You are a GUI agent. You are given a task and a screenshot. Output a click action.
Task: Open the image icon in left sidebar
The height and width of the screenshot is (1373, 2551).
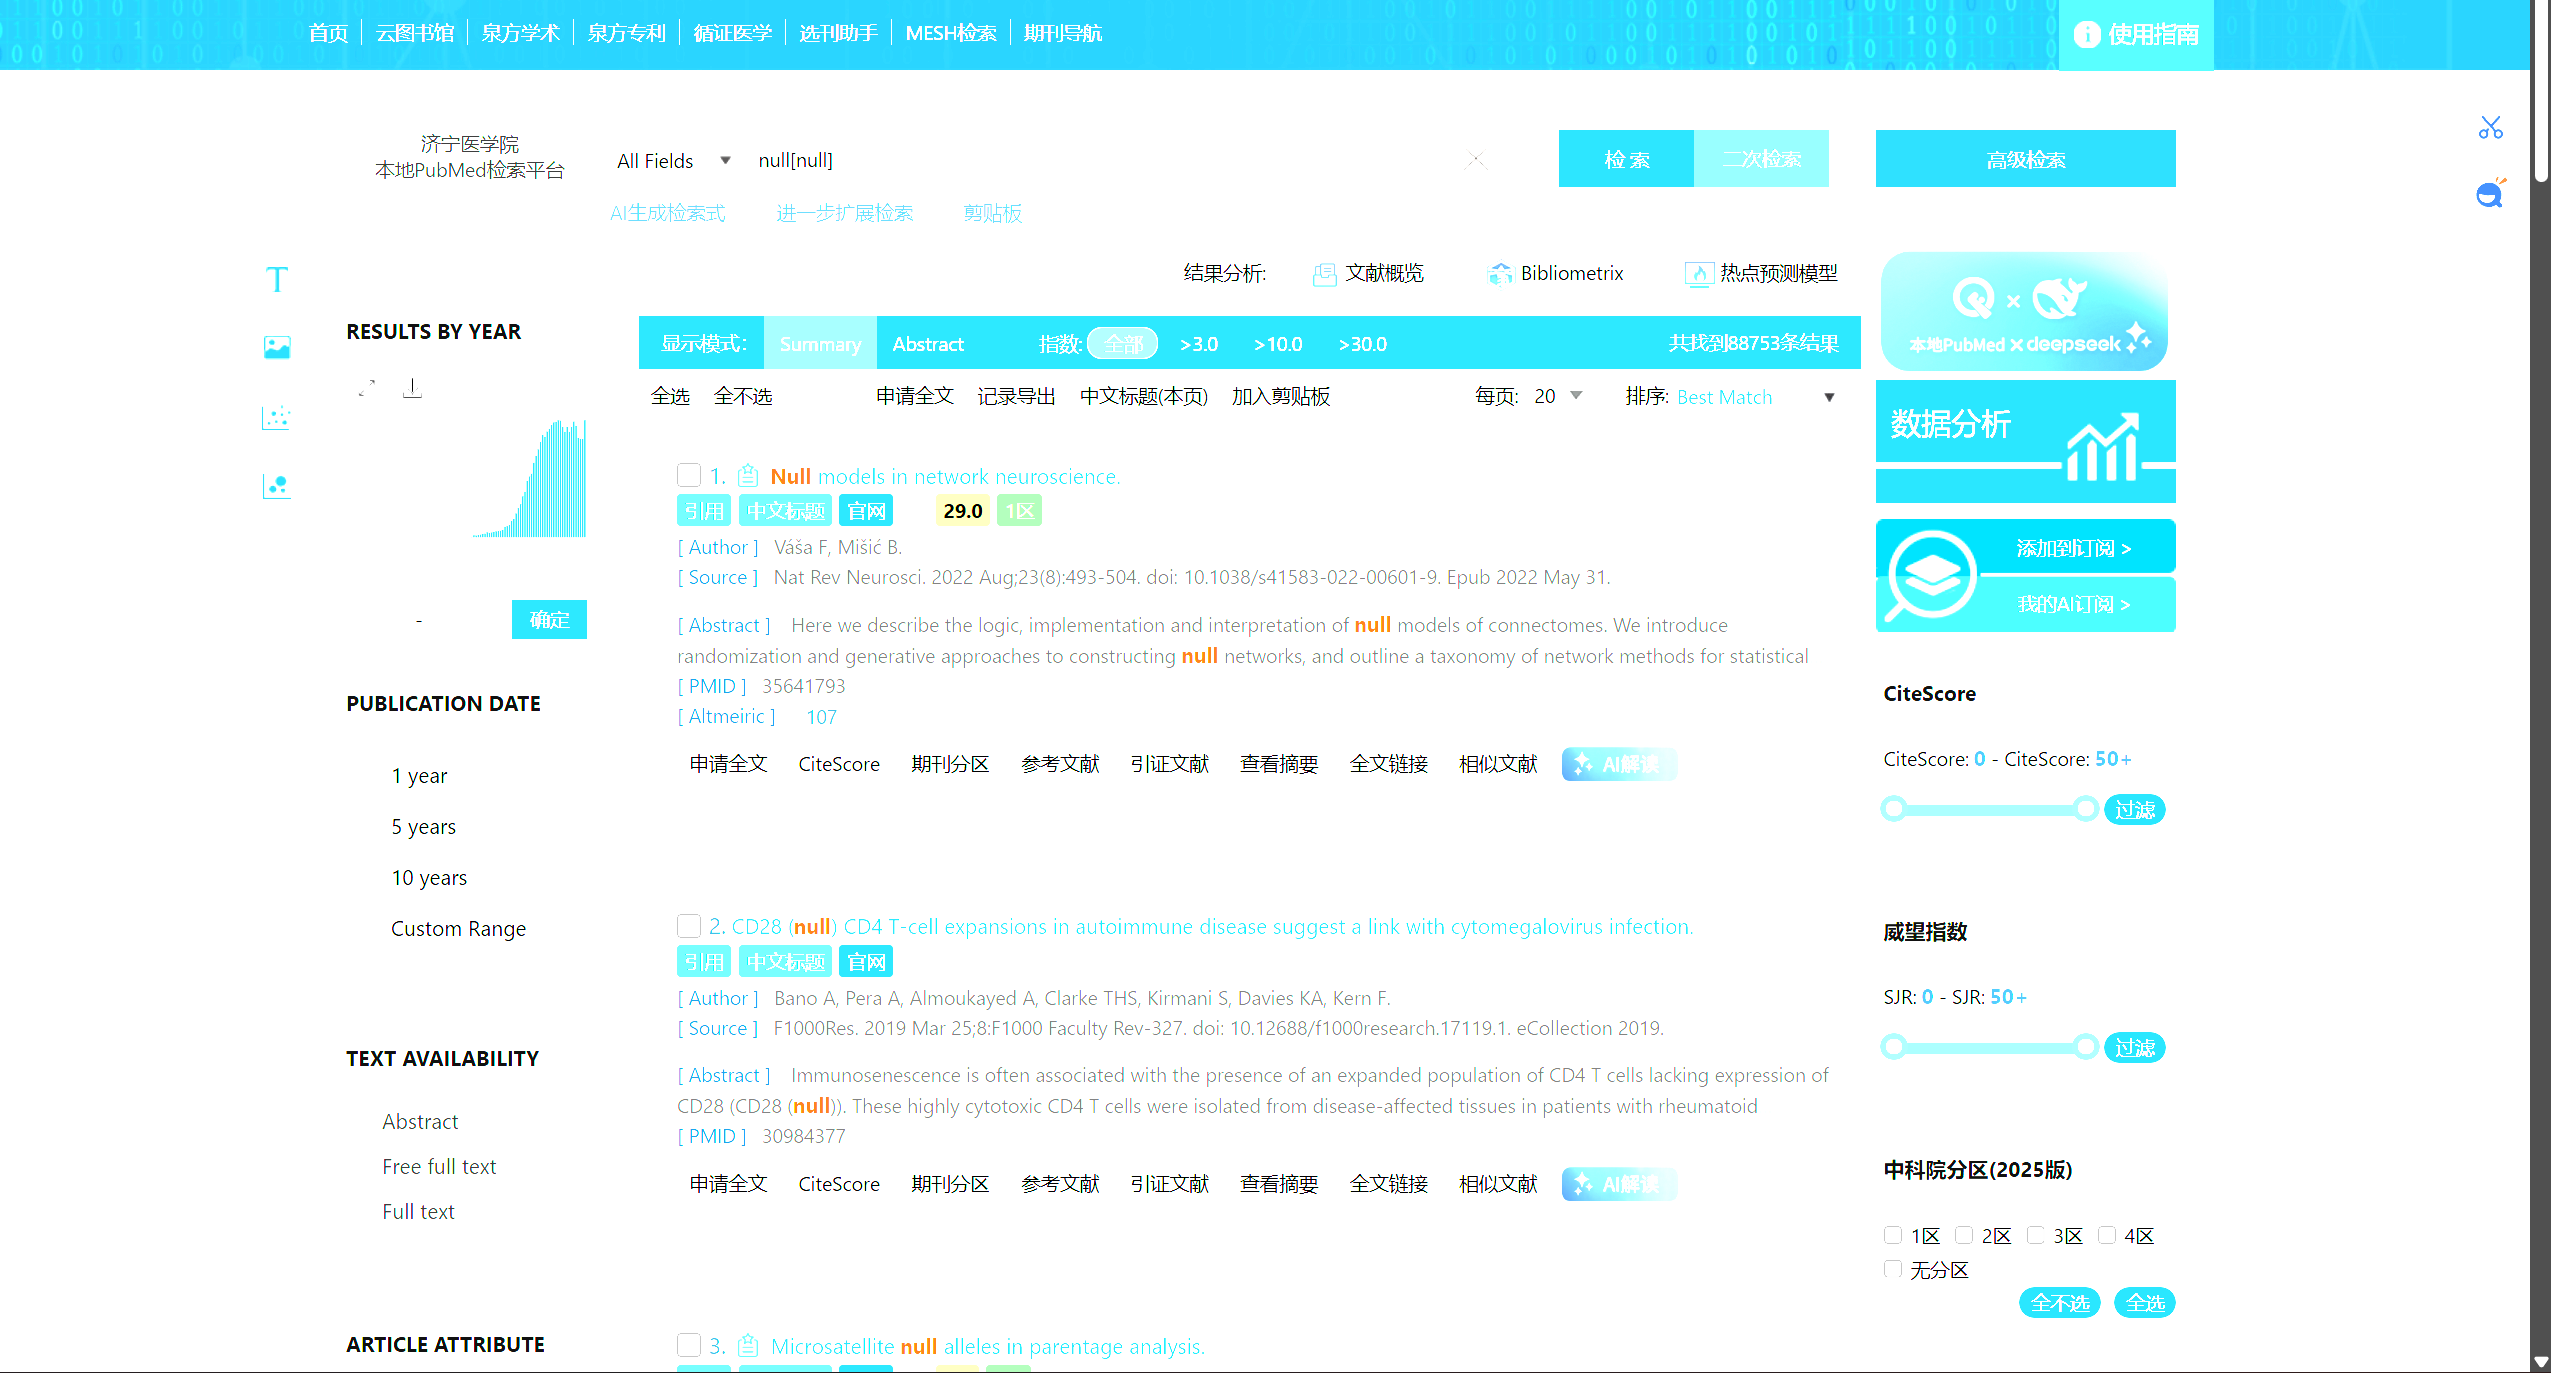pos(277,347)
